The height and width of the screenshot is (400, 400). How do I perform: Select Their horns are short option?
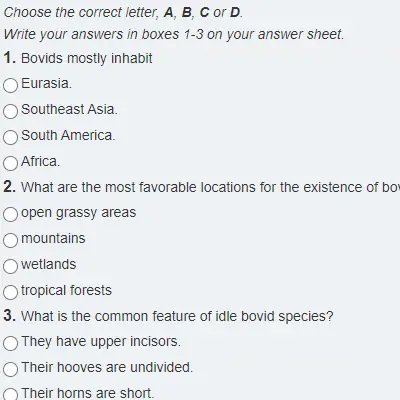click(x=10, y=395)
